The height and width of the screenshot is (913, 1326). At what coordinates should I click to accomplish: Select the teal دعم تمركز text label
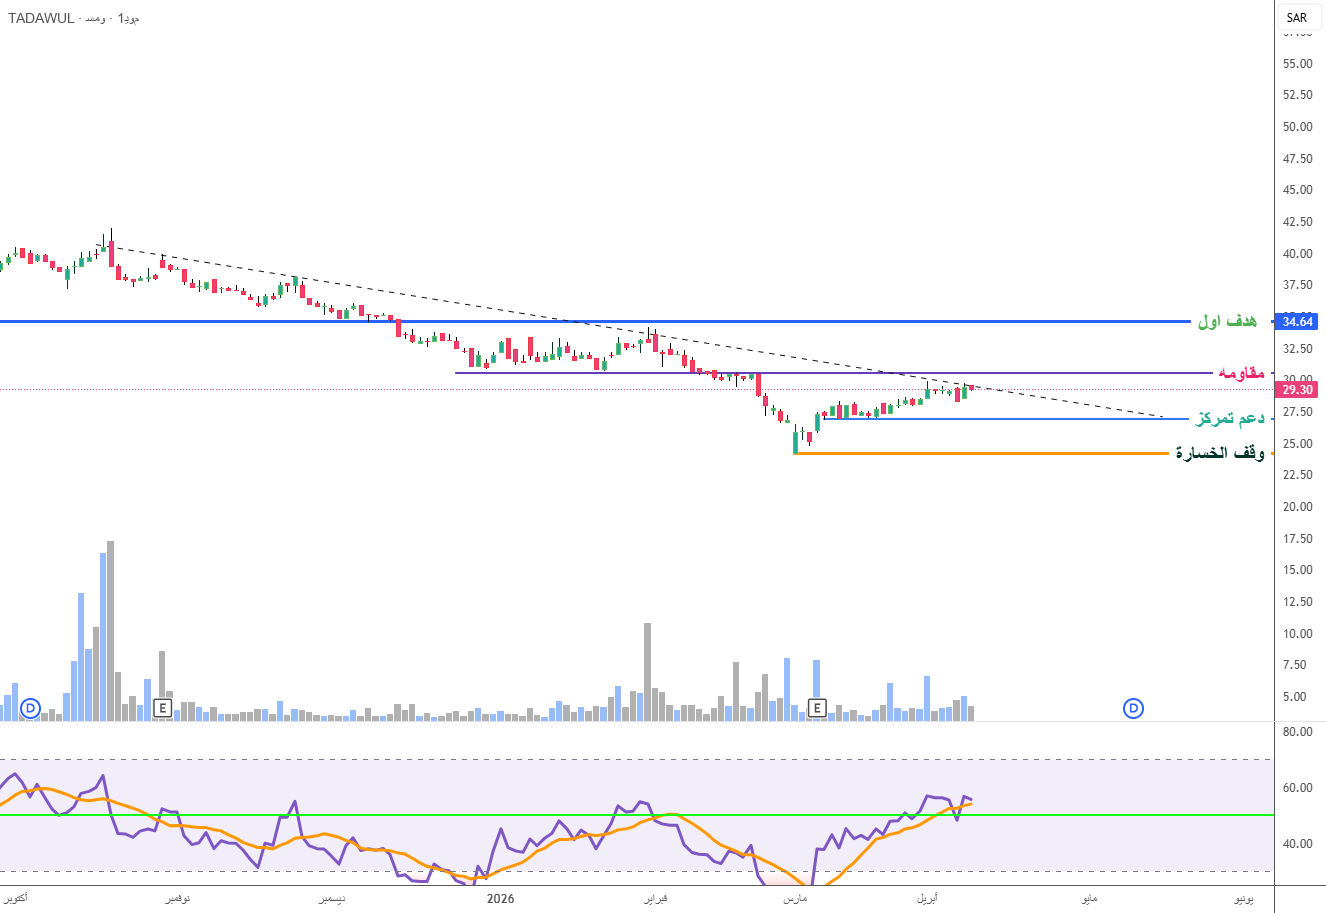pos(1230,419)
